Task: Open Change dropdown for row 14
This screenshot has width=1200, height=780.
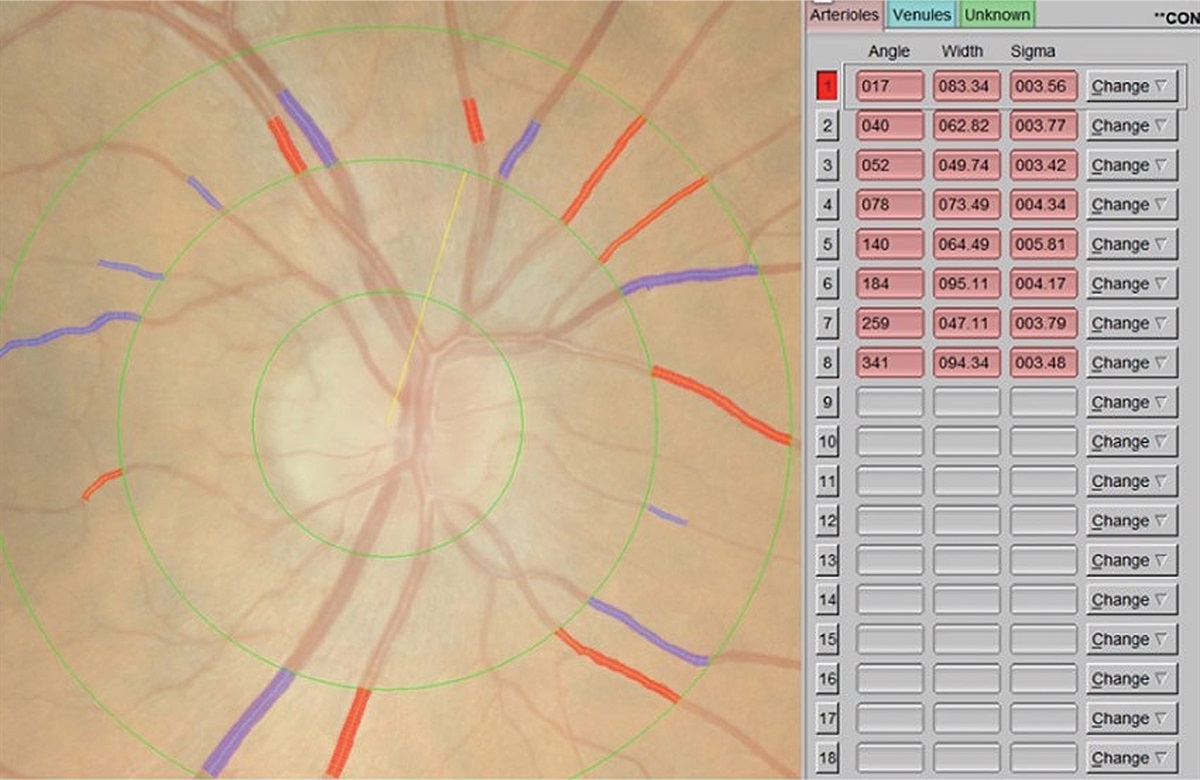Action: pos(1132,600)
